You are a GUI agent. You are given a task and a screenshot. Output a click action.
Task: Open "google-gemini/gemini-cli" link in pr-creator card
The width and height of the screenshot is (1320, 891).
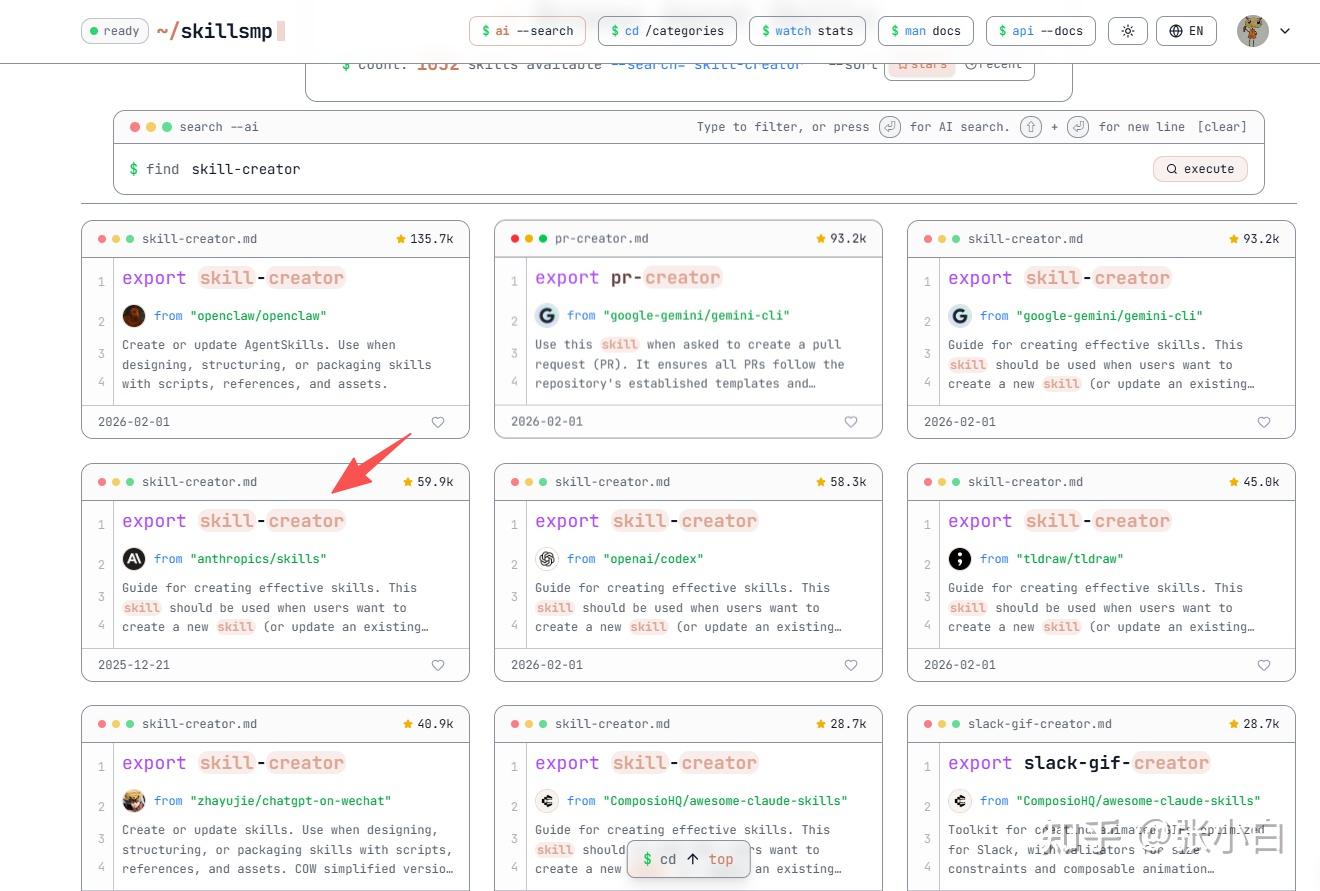(x=696, y=316)
